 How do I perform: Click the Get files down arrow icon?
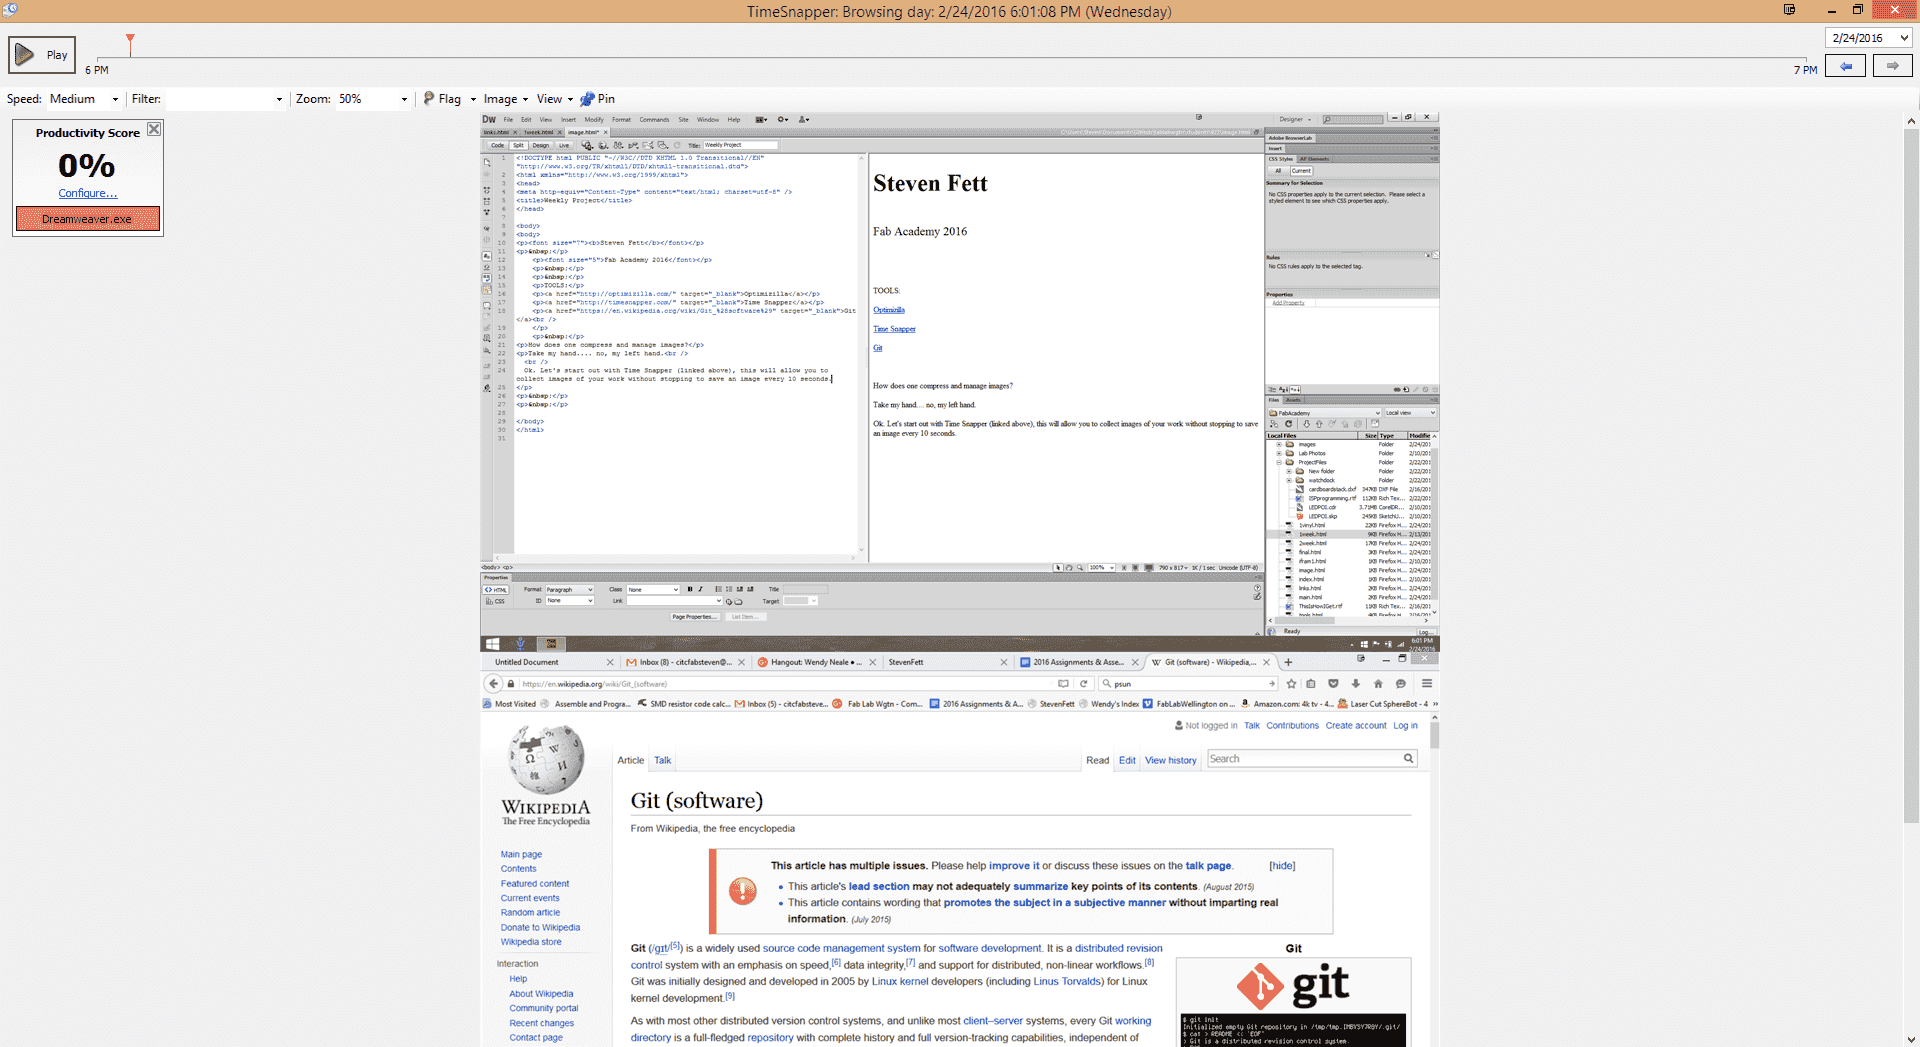pos(1306,424)
